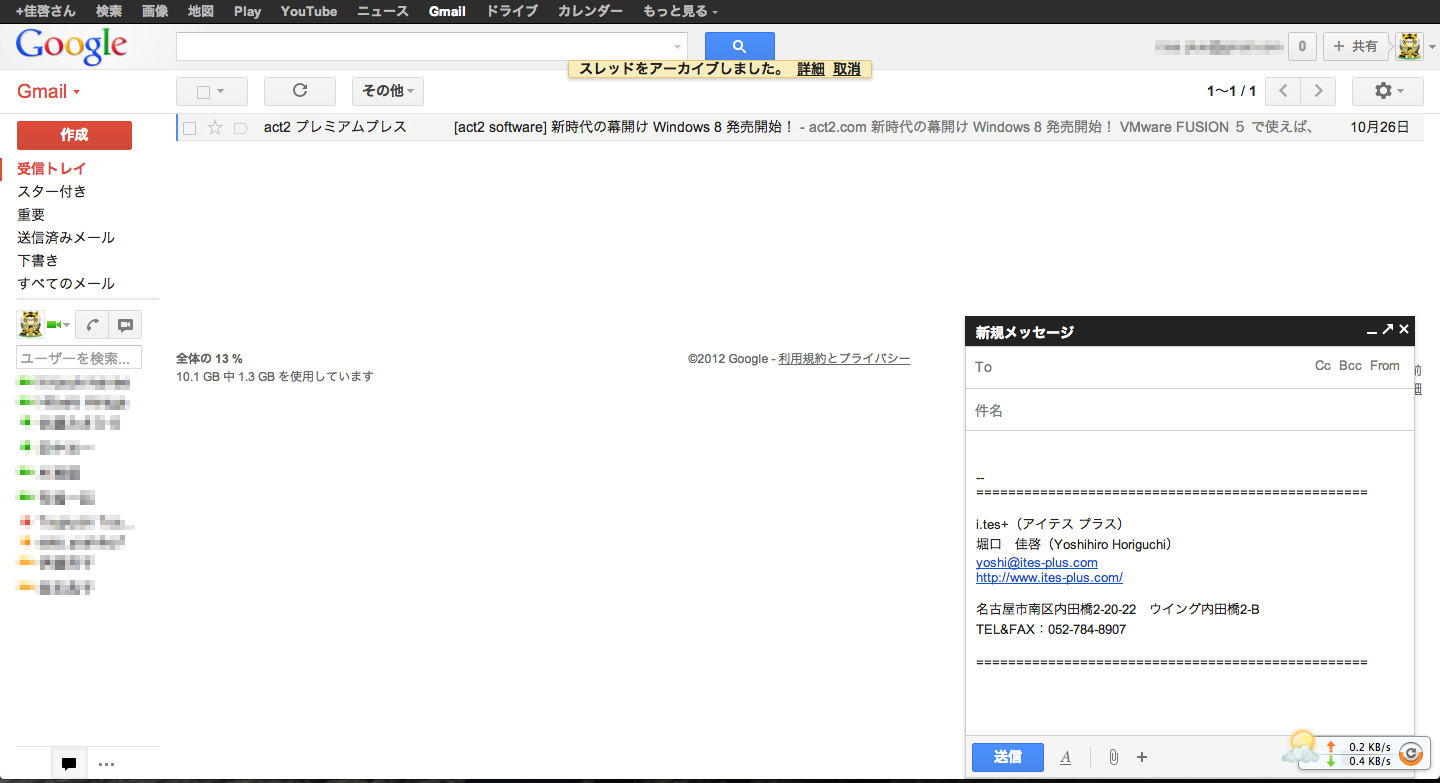The width and height of the screenshot is (1440, 783).
Task: Toggle importance marker on act2 email
Action: pos(240,128)
